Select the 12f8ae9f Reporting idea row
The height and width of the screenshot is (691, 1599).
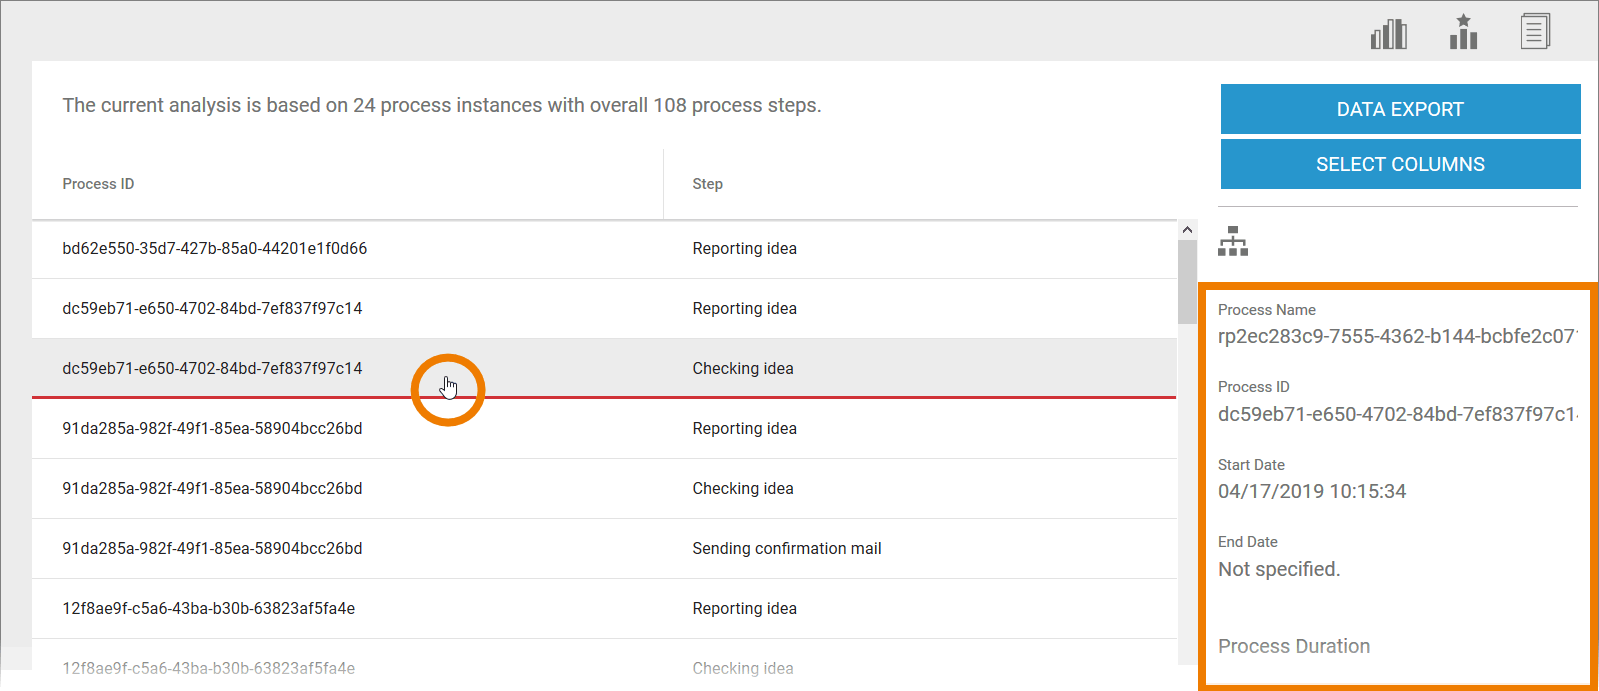[209, 609]
